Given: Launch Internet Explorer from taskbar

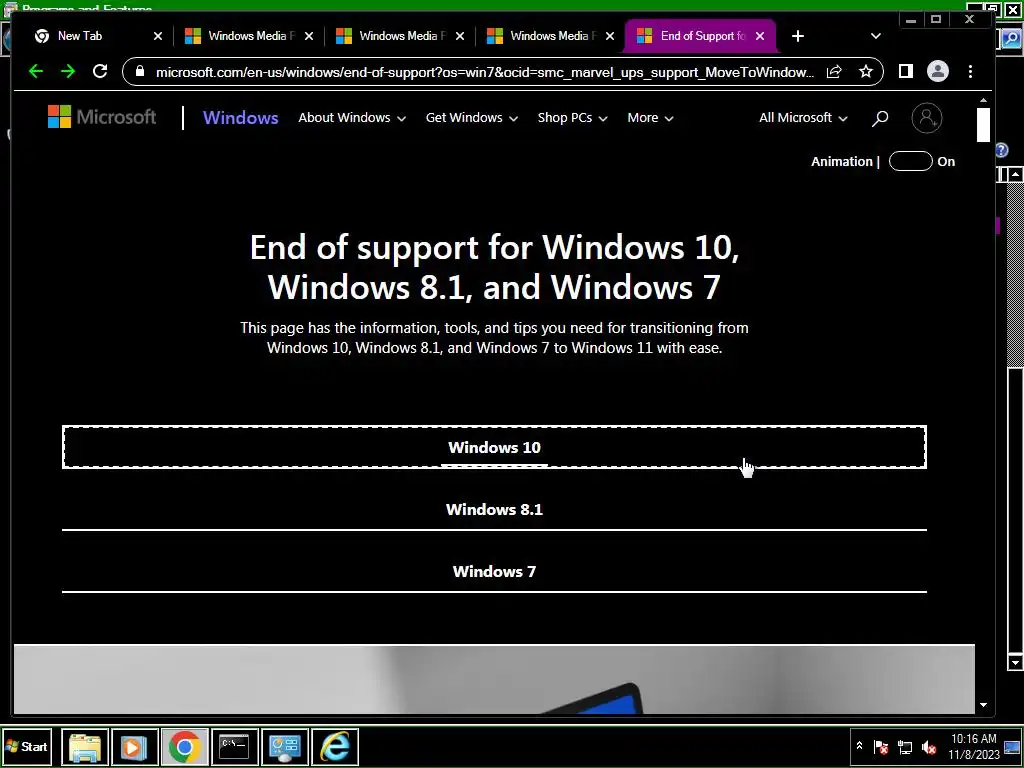Looking at the screenshot, I should tap(335, 747).
